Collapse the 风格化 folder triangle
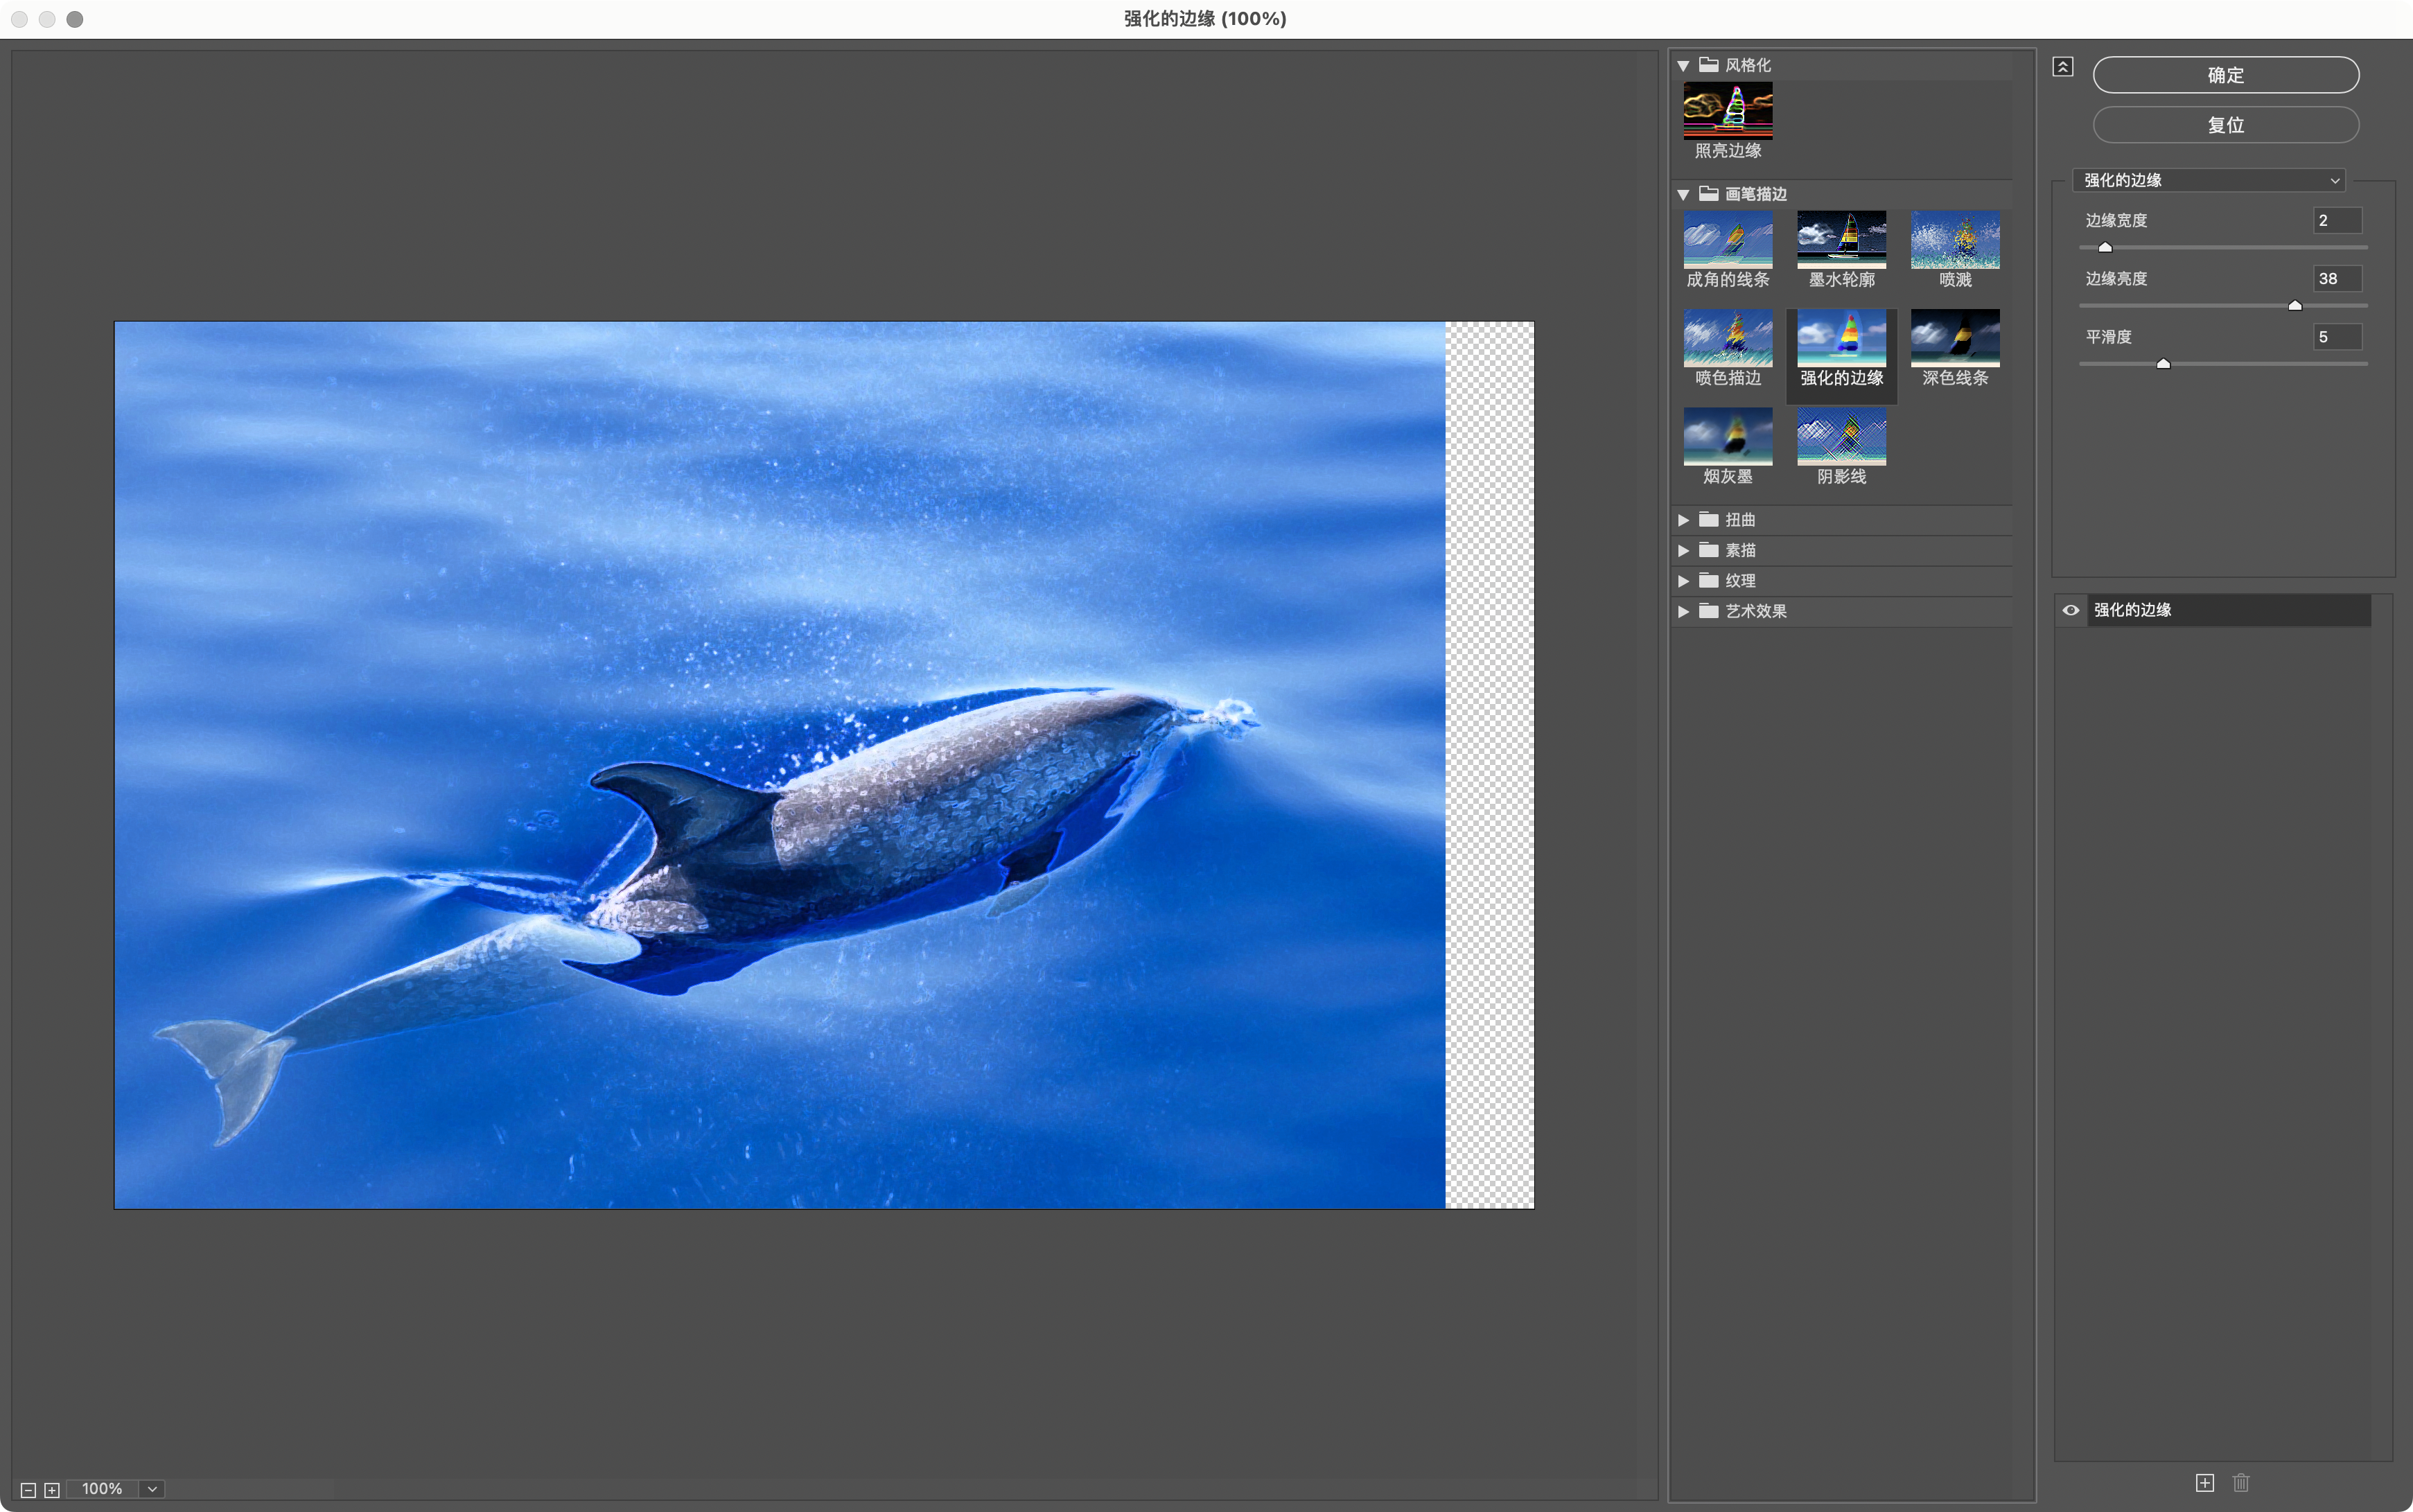The width and height of the screenshot is (2413, 1512). (x=1683, y=66)
